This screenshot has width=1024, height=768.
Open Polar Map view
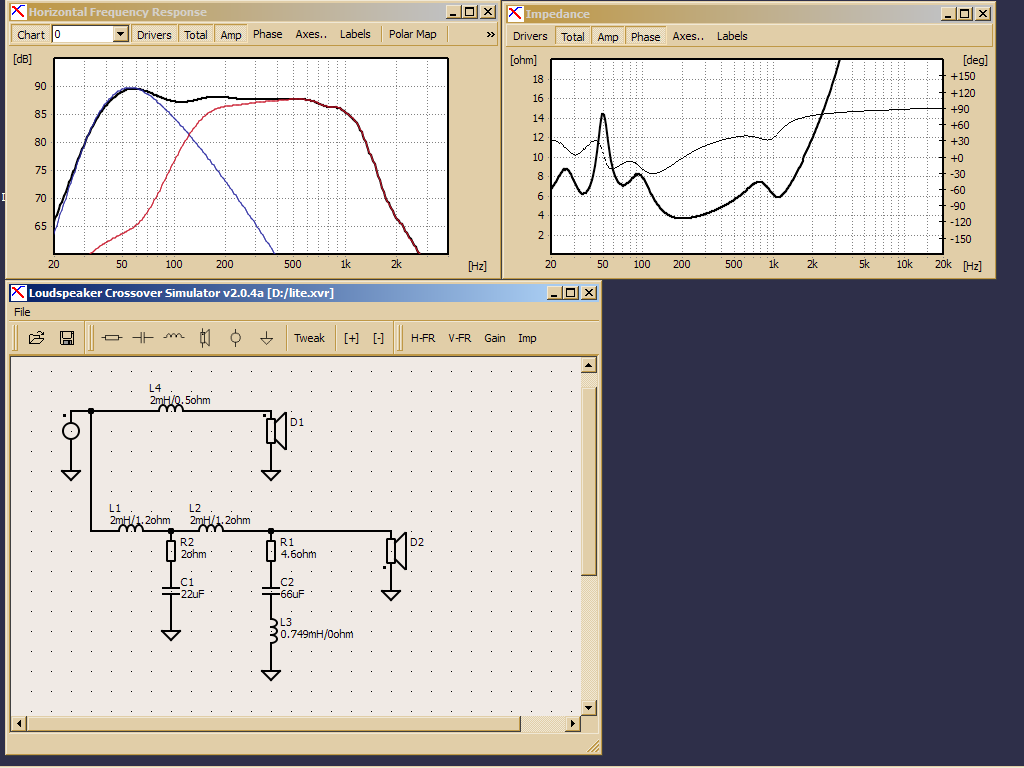tap(413, 35)
